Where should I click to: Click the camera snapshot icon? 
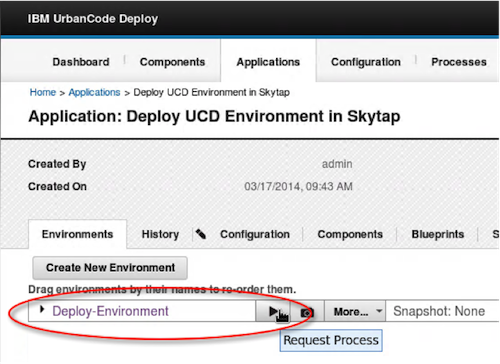coord(307,312)
